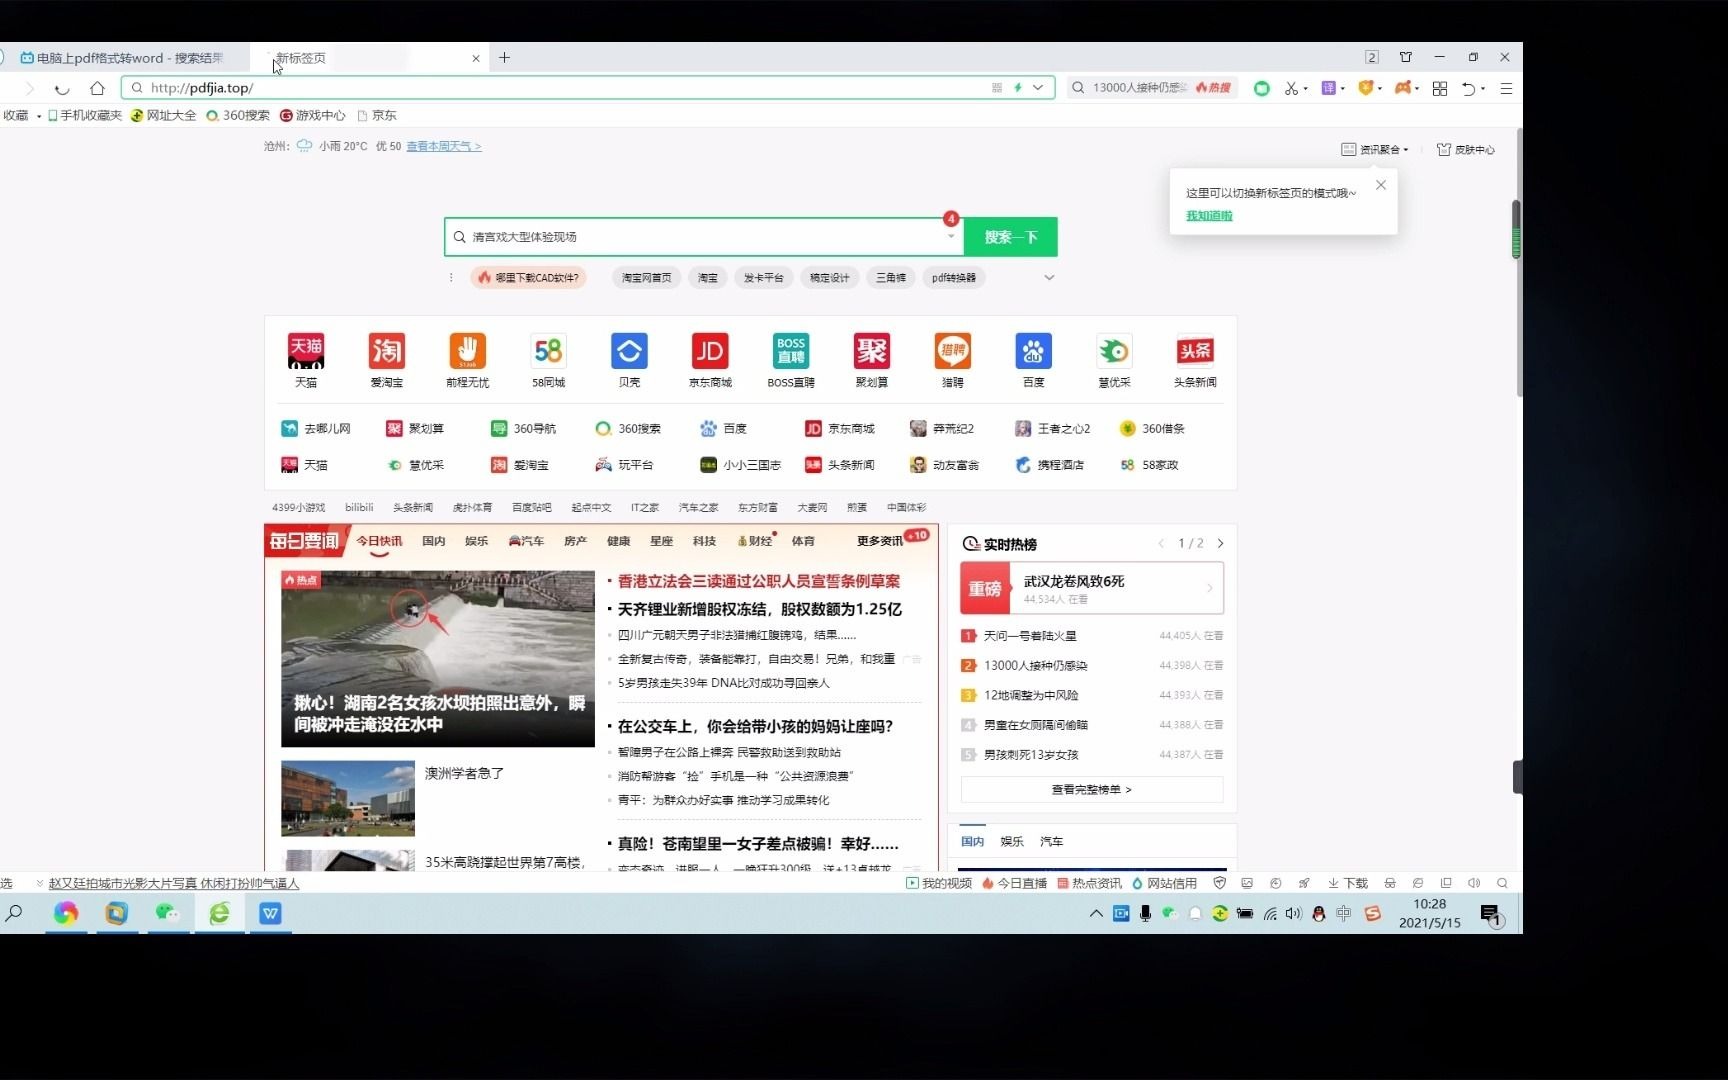Screen dimensions: 1728x1080
Task: Open the 贝壳 shortcut icon
Action: point(629,352)
